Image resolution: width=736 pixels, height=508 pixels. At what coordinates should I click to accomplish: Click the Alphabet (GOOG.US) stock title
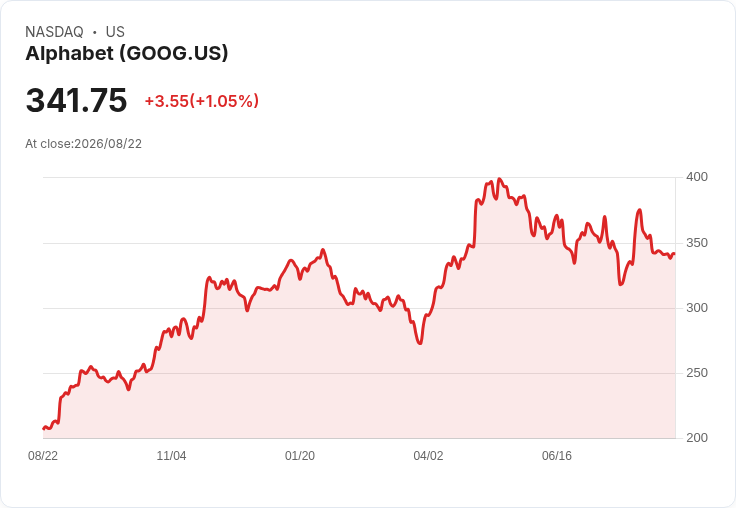[127, 54]
